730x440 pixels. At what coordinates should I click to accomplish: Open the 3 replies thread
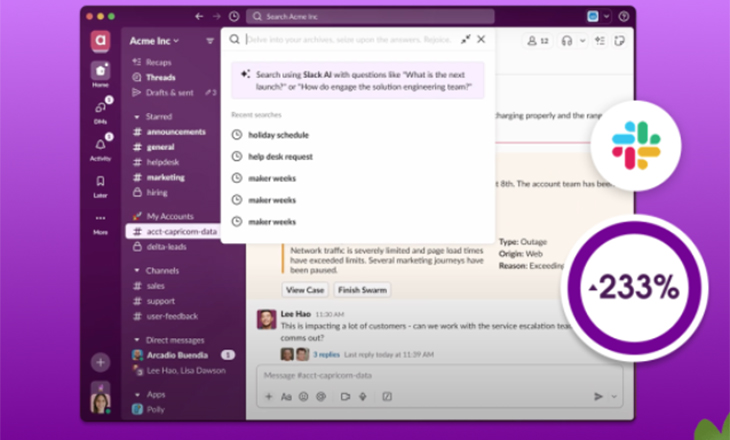pyautogui.click(x=326, y=354)
